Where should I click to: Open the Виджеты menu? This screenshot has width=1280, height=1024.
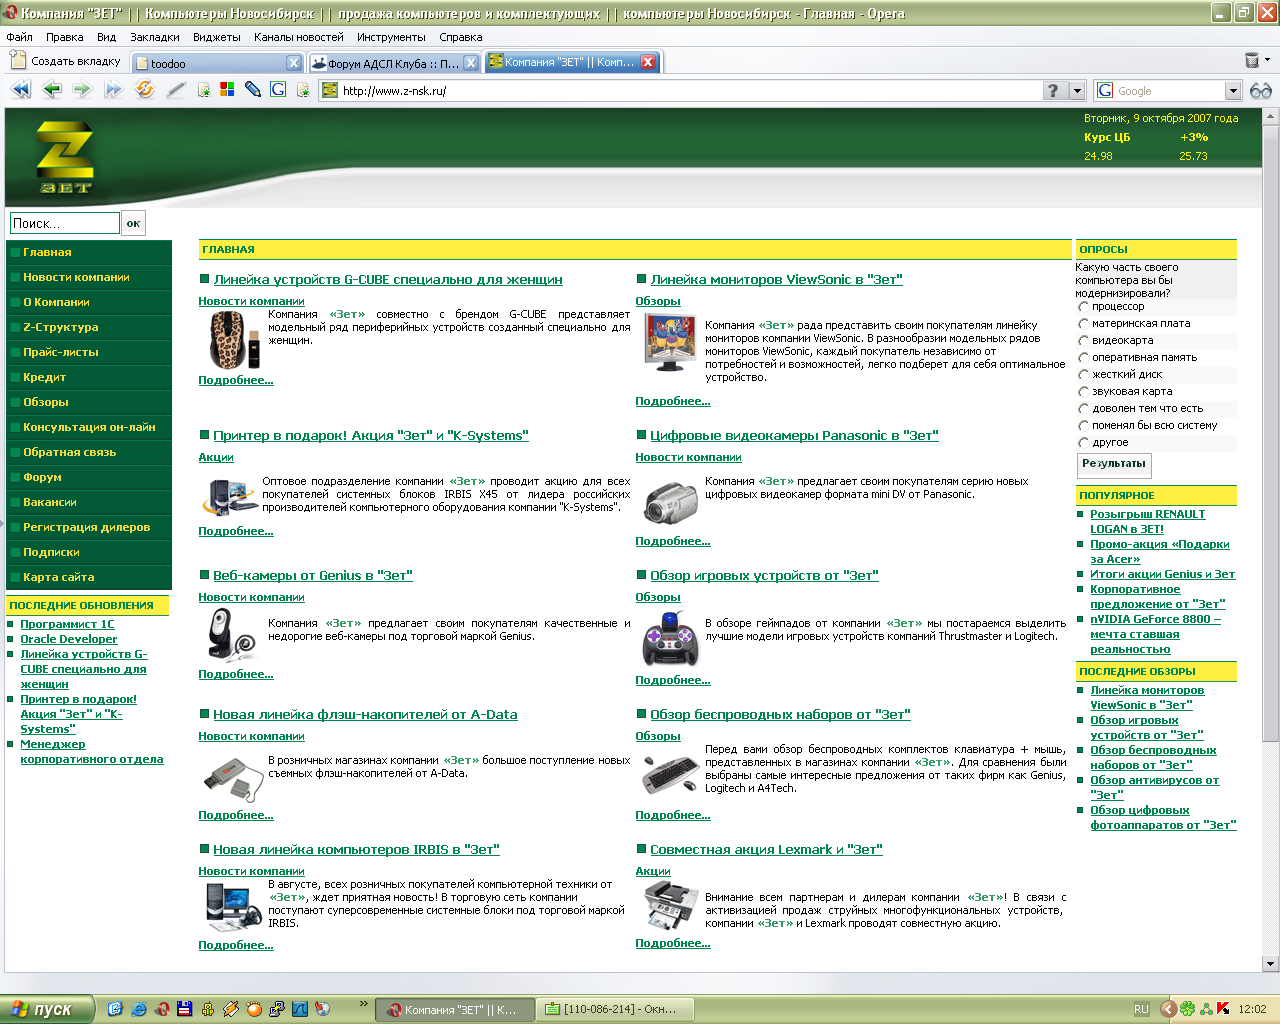pyautogui.click(x=216, y=37)
